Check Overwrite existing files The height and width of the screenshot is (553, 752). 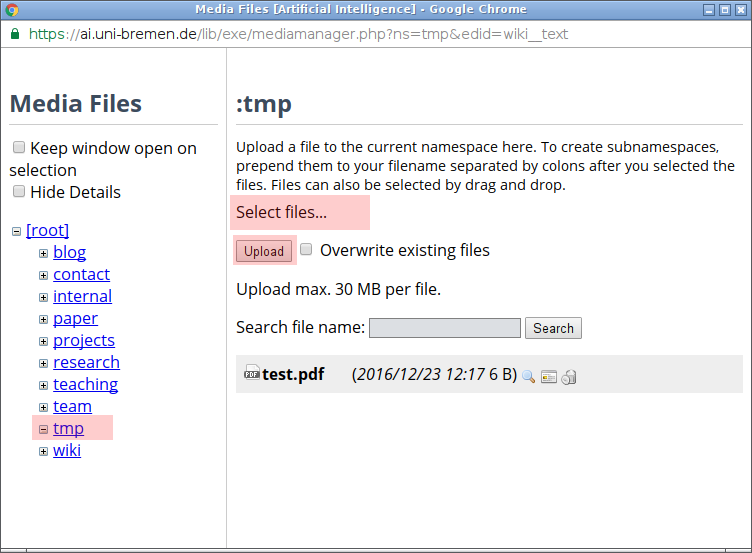[x=307, y=249]
